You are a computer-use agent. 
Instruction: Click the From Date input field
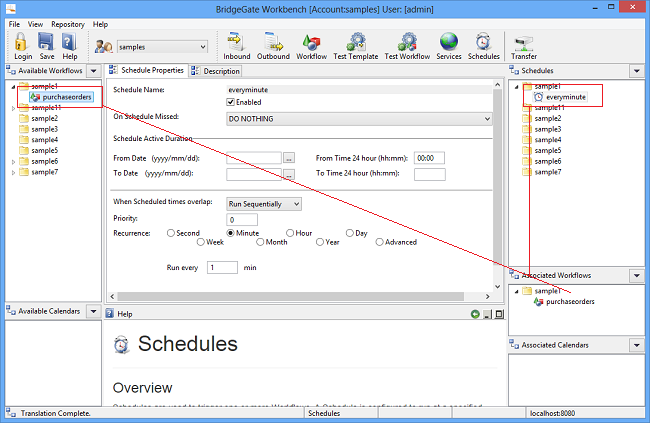click(254, 158)
